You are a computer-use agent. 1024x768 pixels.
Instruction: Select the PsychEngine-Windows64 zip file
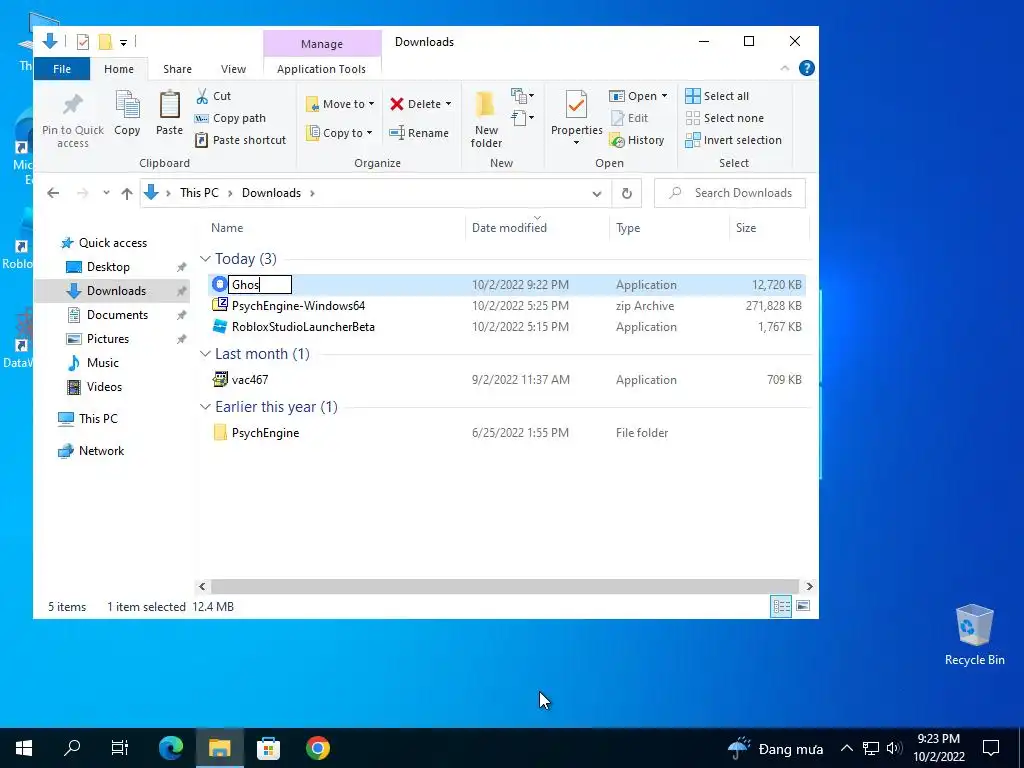coord(298,306)
